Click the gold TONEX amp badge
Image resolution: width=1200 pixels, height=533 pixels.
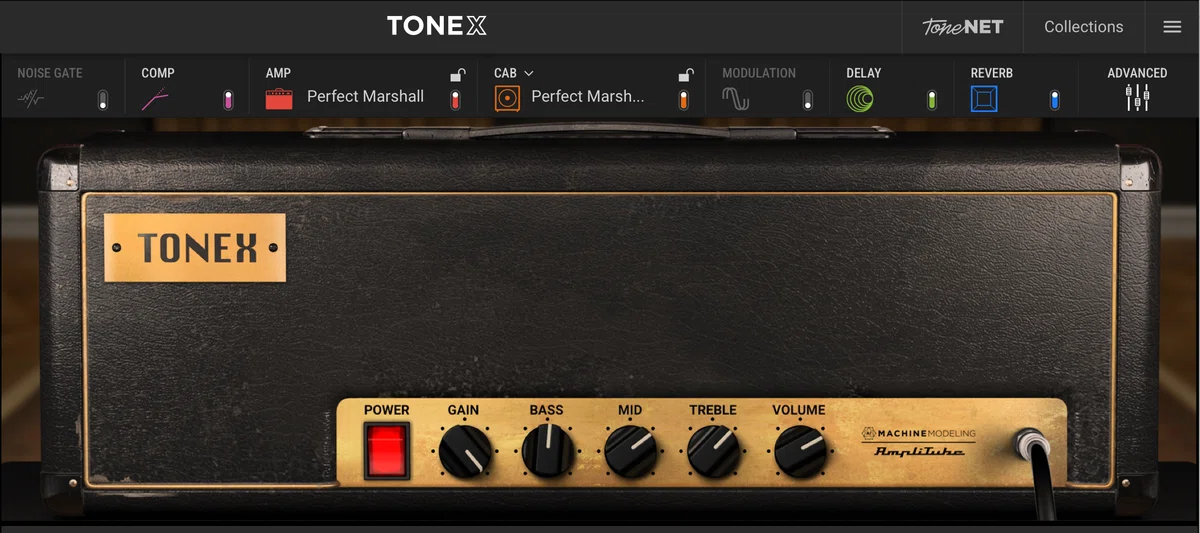tap(195, 247)
